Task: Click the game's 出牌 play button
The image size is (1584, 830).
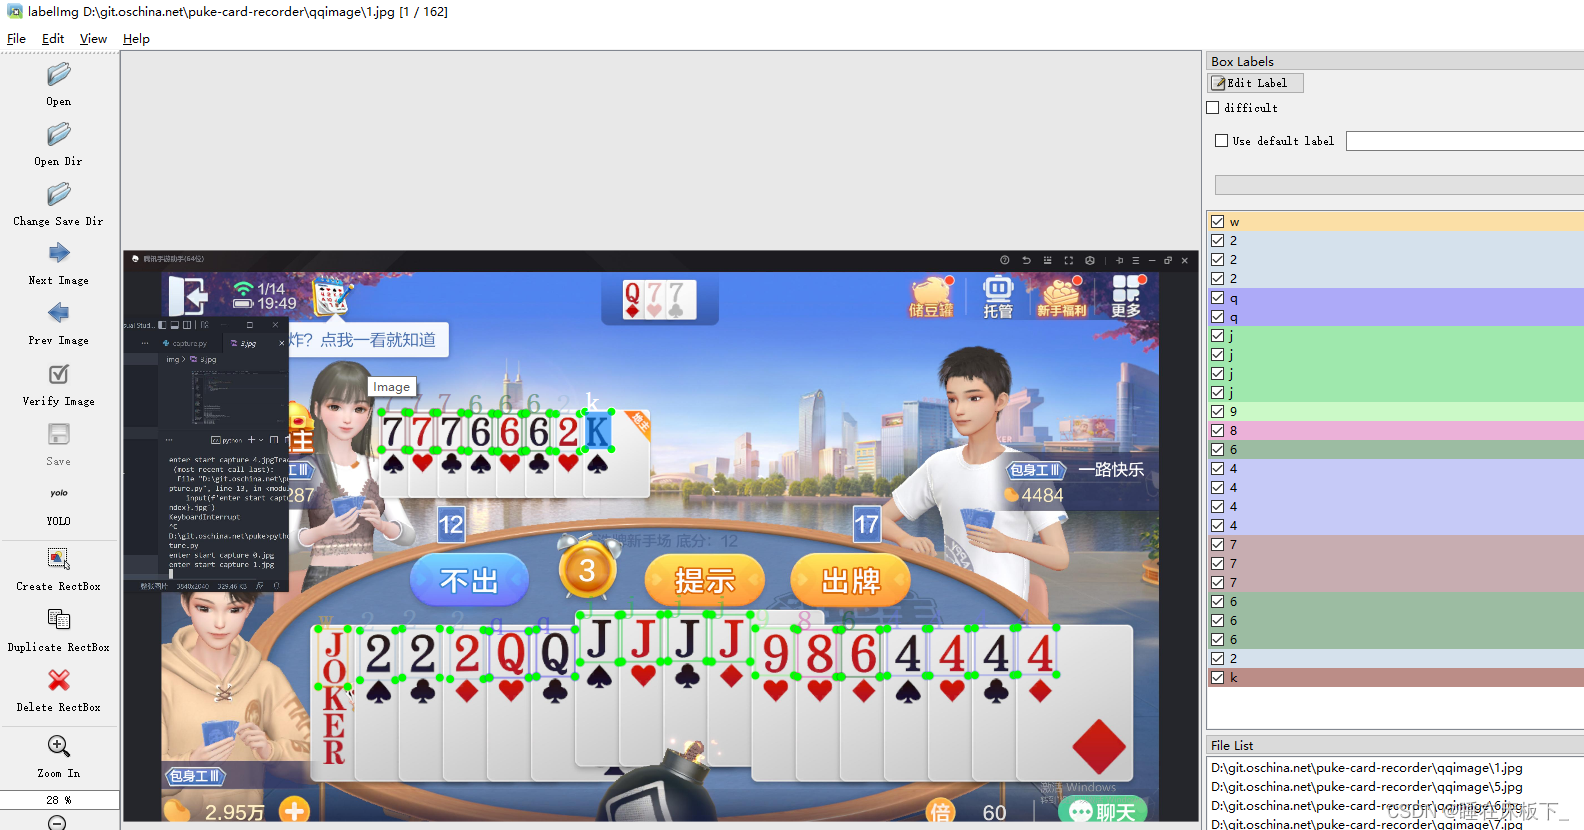Action: pos(851,580)
